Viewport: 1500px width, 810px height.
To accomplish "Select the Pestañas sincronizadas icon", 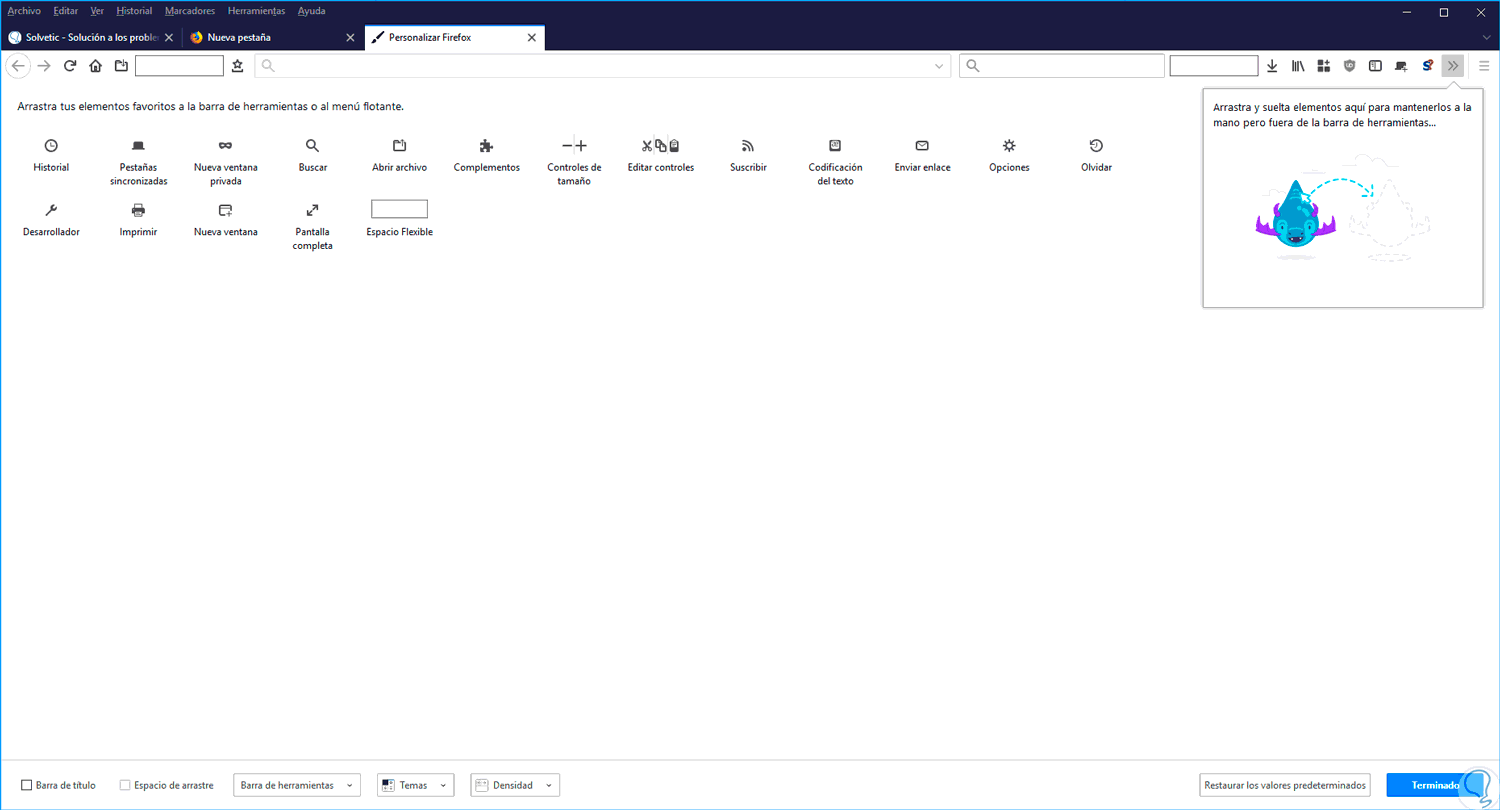I will (x=138, y=146).
